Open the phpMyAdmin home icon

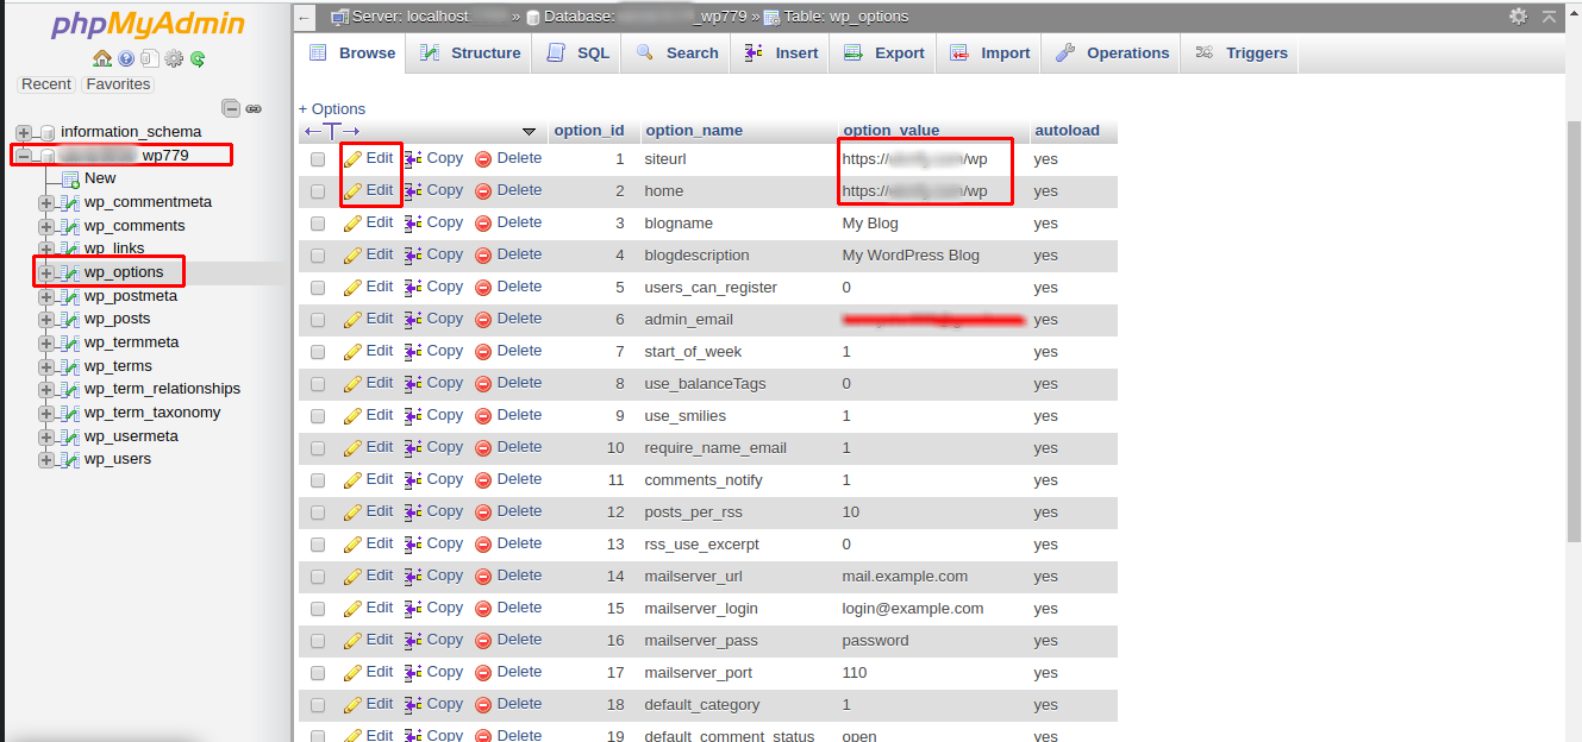(x=102, y=59)
